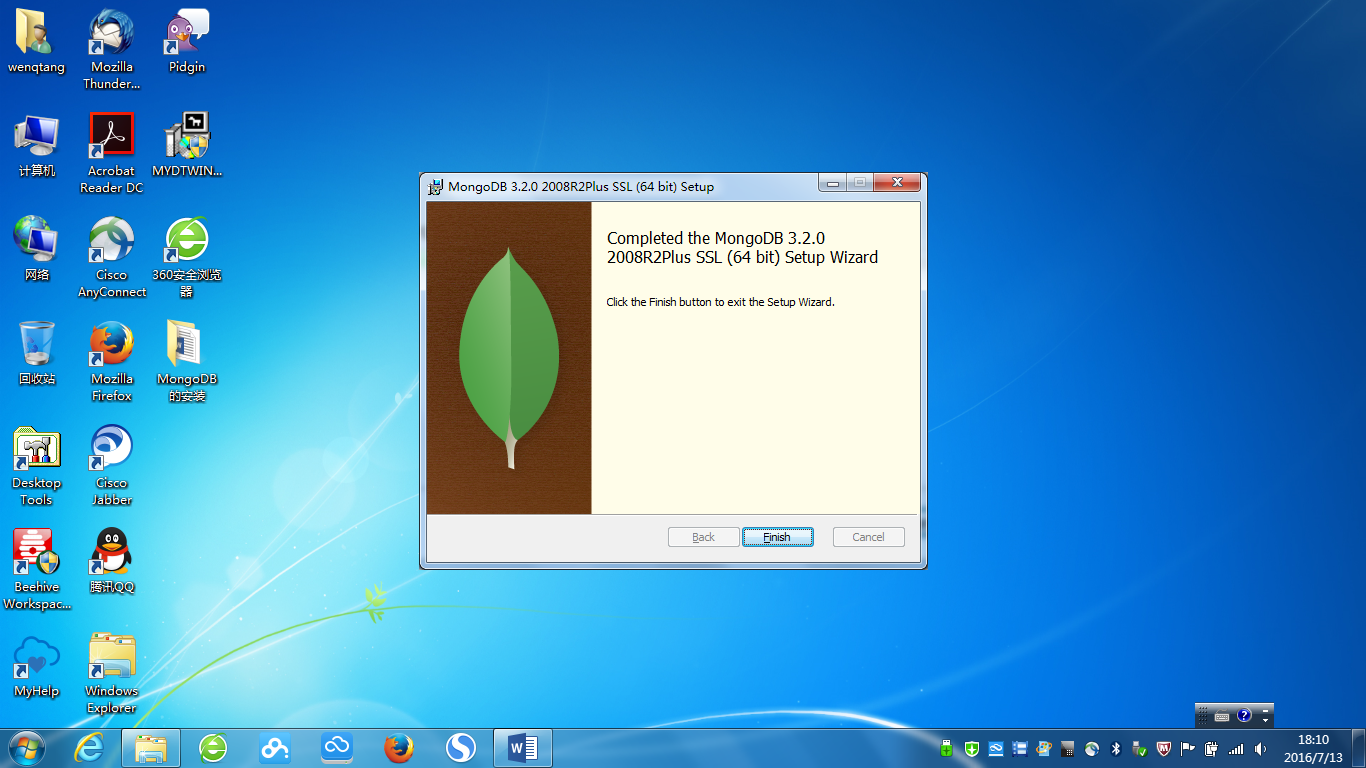Open the language bar options arrow

tap(1265, 721)
